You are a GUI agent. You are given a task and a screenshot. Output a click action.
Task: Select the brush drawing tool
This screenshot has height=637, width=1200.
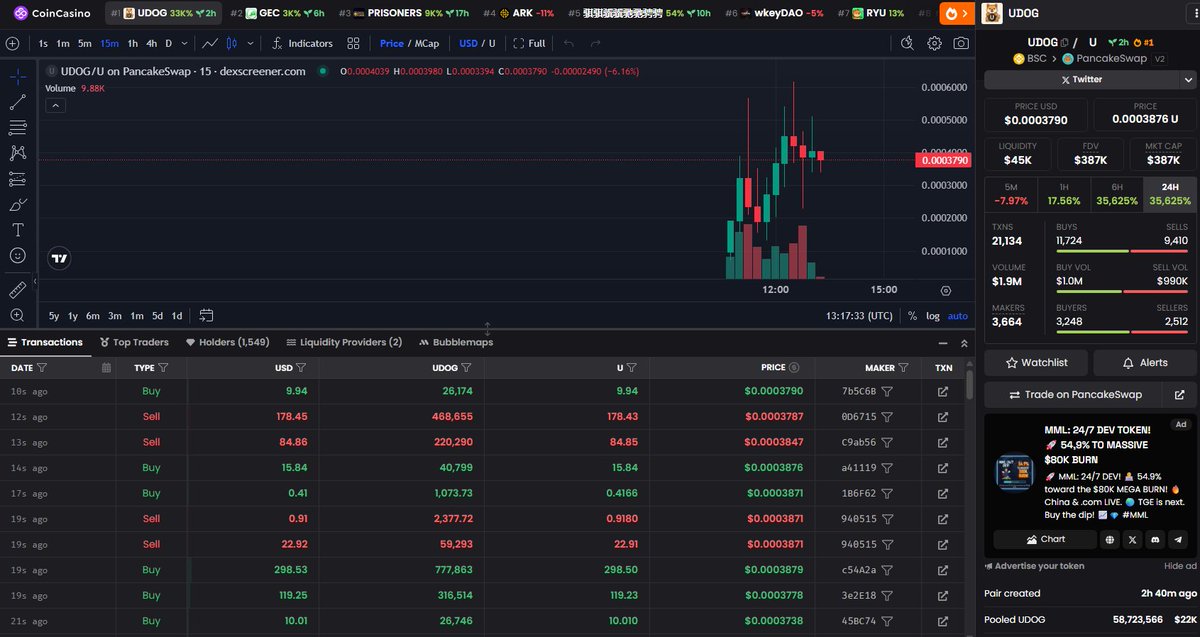17,204
